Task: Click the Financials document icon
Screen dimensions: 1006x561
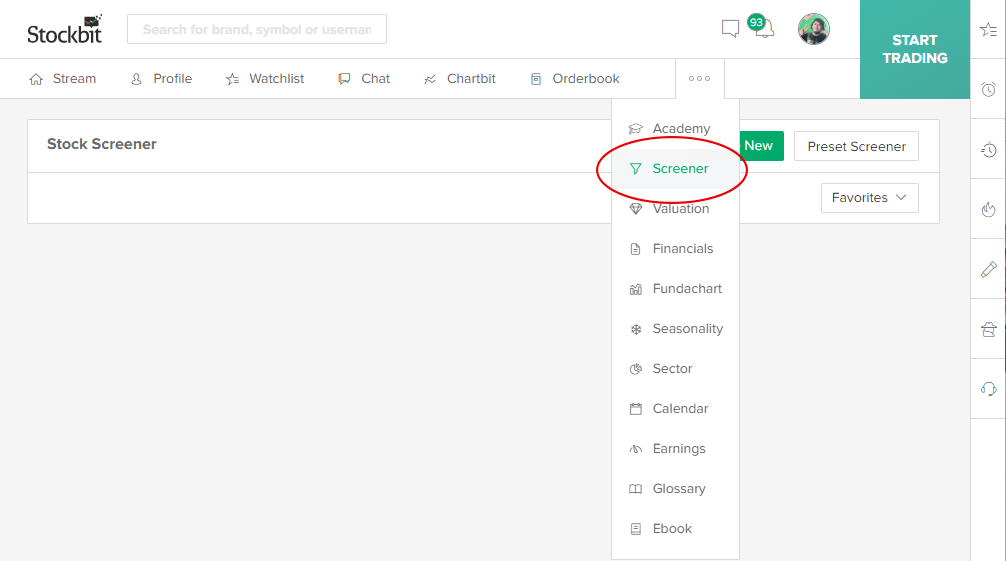Action: click(635, 249)
